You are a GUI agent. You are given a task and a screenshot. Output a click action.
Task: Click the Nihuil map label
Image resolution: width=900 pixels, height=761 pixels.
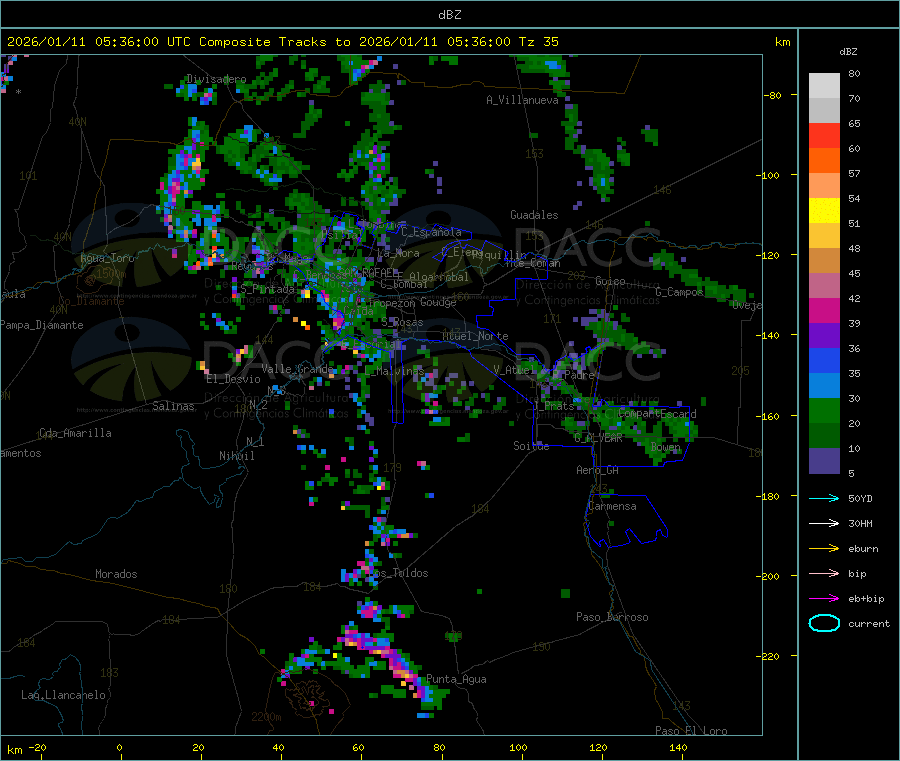coord(237,456)
